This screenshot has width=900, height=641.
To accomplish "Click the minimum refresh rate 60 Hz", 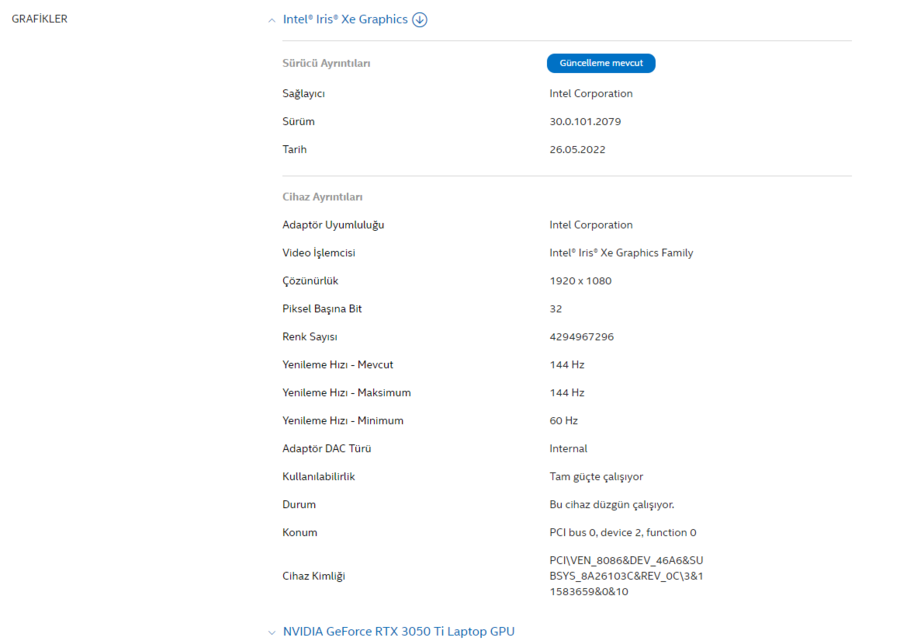I will coord(564,421).
